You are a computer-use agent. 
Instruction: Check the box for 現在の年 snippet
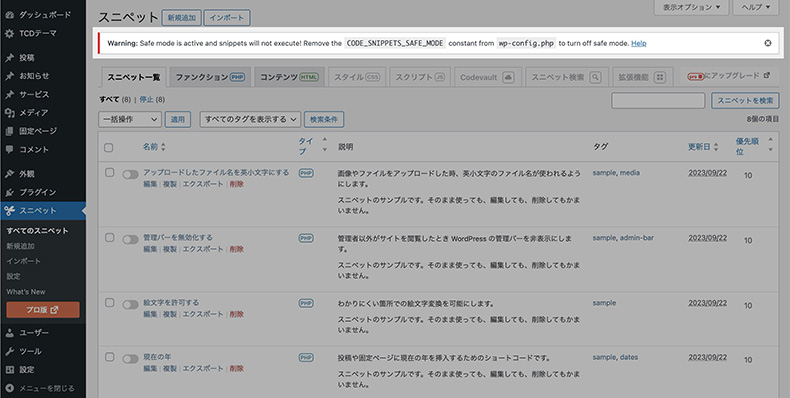tap(109, 357)
